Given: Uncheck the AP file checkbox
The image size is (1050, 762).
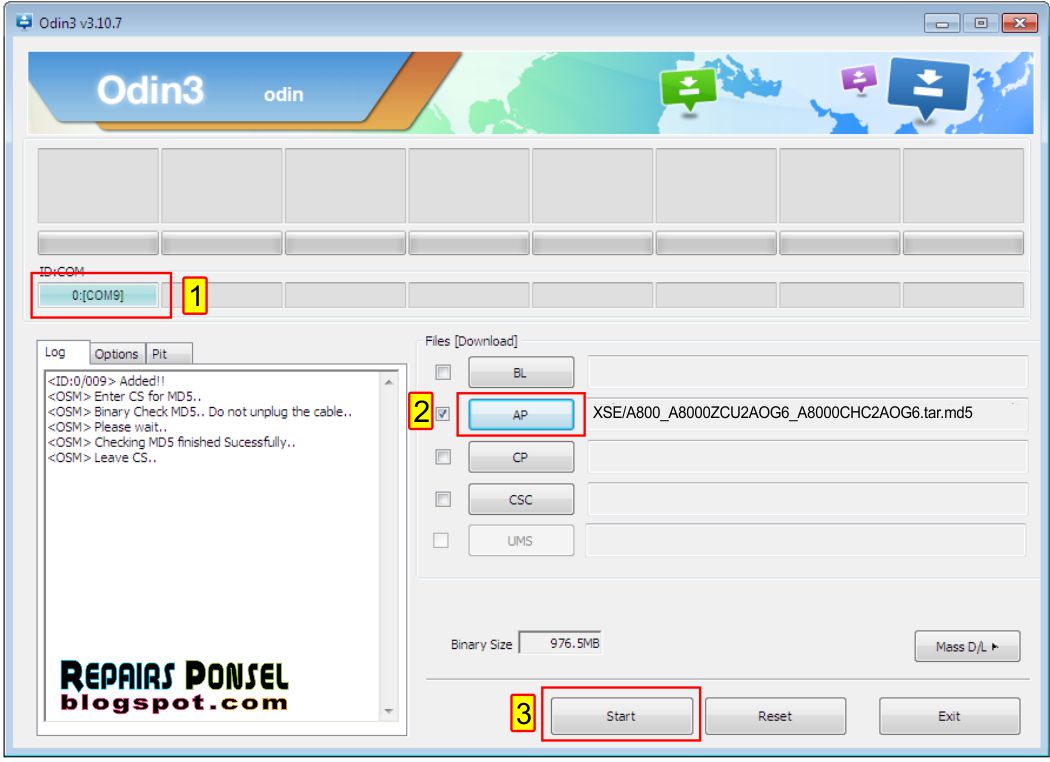Looking at the screenshot, I should 443,414.
